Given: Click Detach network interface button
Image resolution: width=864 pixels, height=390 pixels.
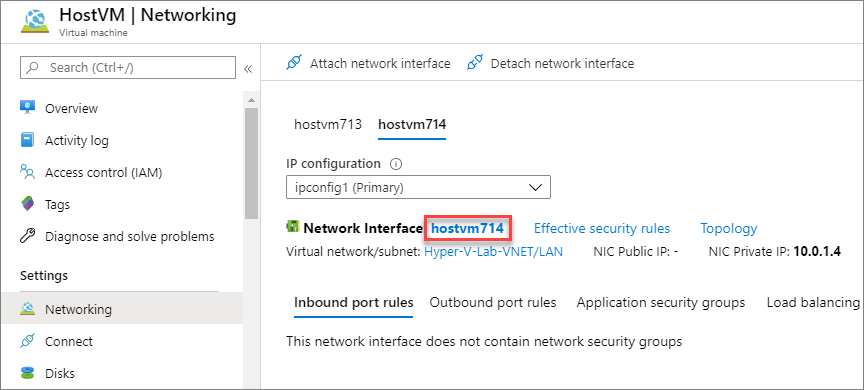Looking at the screenshot, I should pos(550,63).
